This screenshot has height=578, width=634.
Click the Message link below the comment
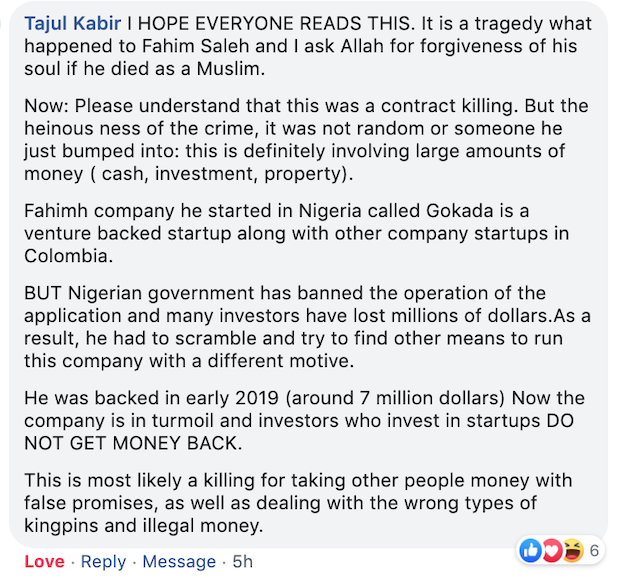179,561
